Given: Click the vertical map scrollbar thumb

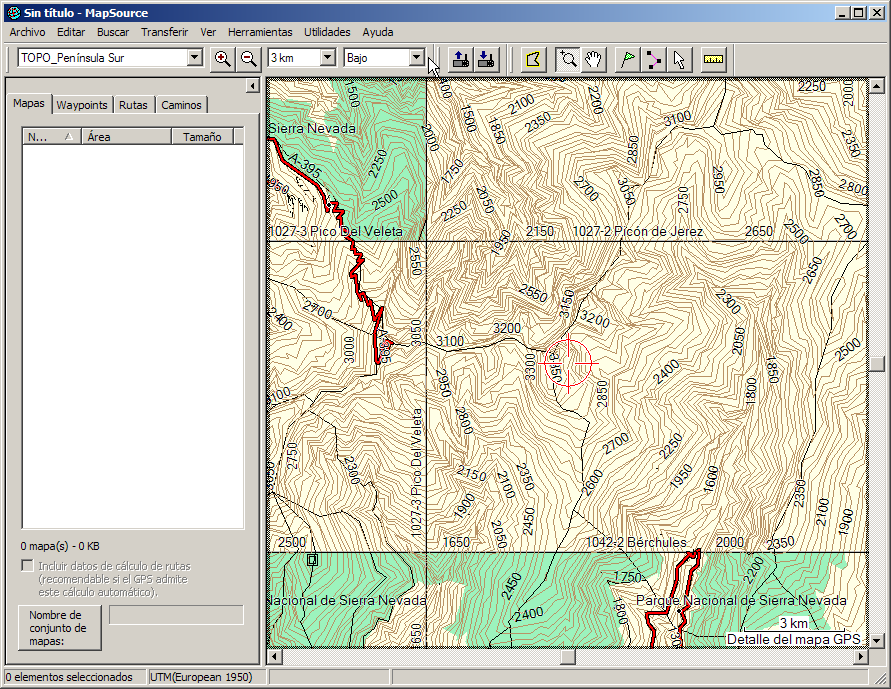Looking at the screenshot, I should tap(877, 364).
